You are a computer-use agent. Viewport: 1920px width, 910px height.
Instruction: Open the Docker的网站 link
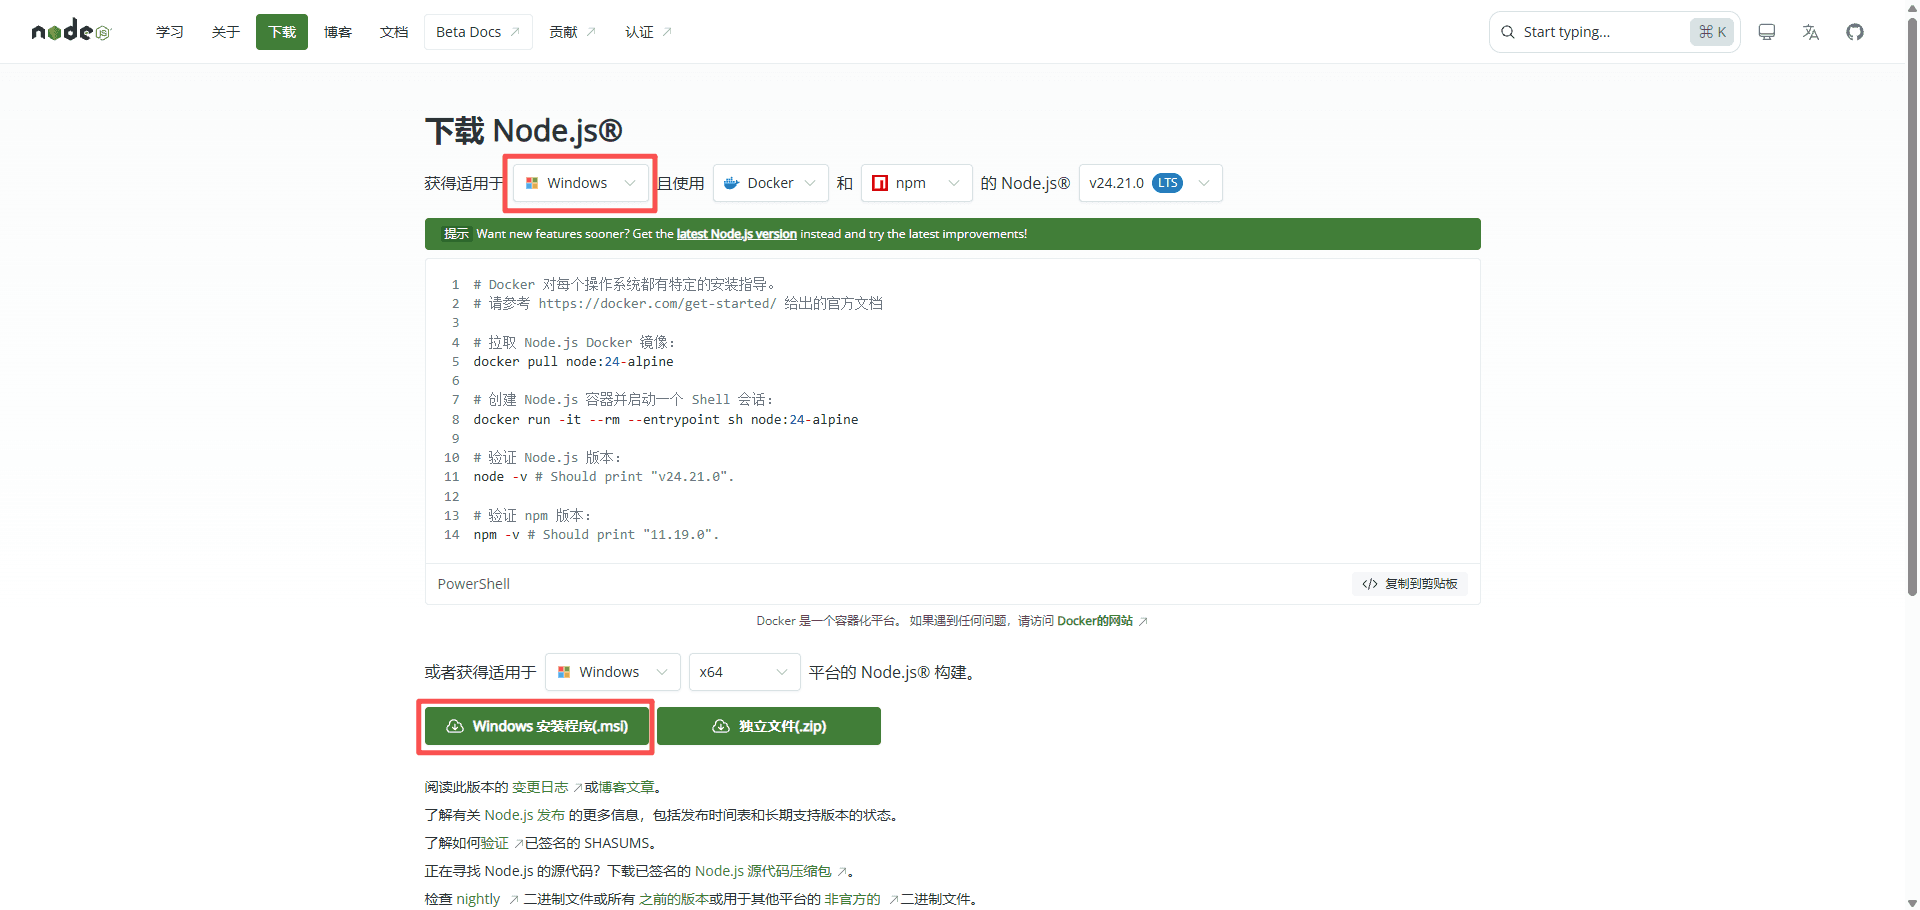click(1095, 621)
